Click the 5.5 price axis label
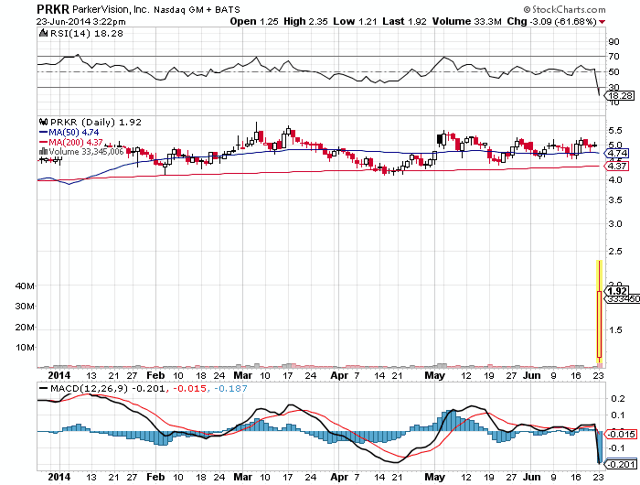The height and width of the screenshot is (485, 640). [615, 131]
